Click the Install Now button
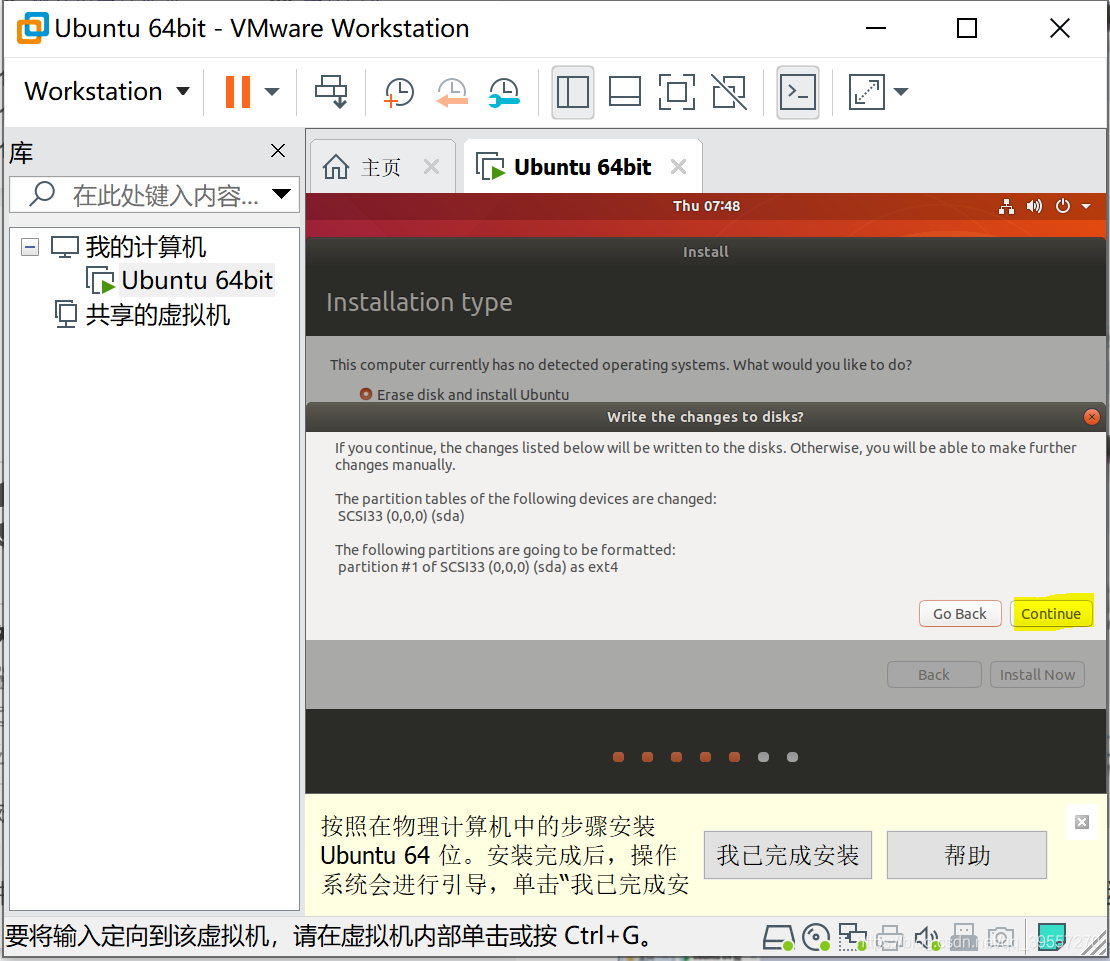Screen dimensions: 1110x961 click(1037, 674)
